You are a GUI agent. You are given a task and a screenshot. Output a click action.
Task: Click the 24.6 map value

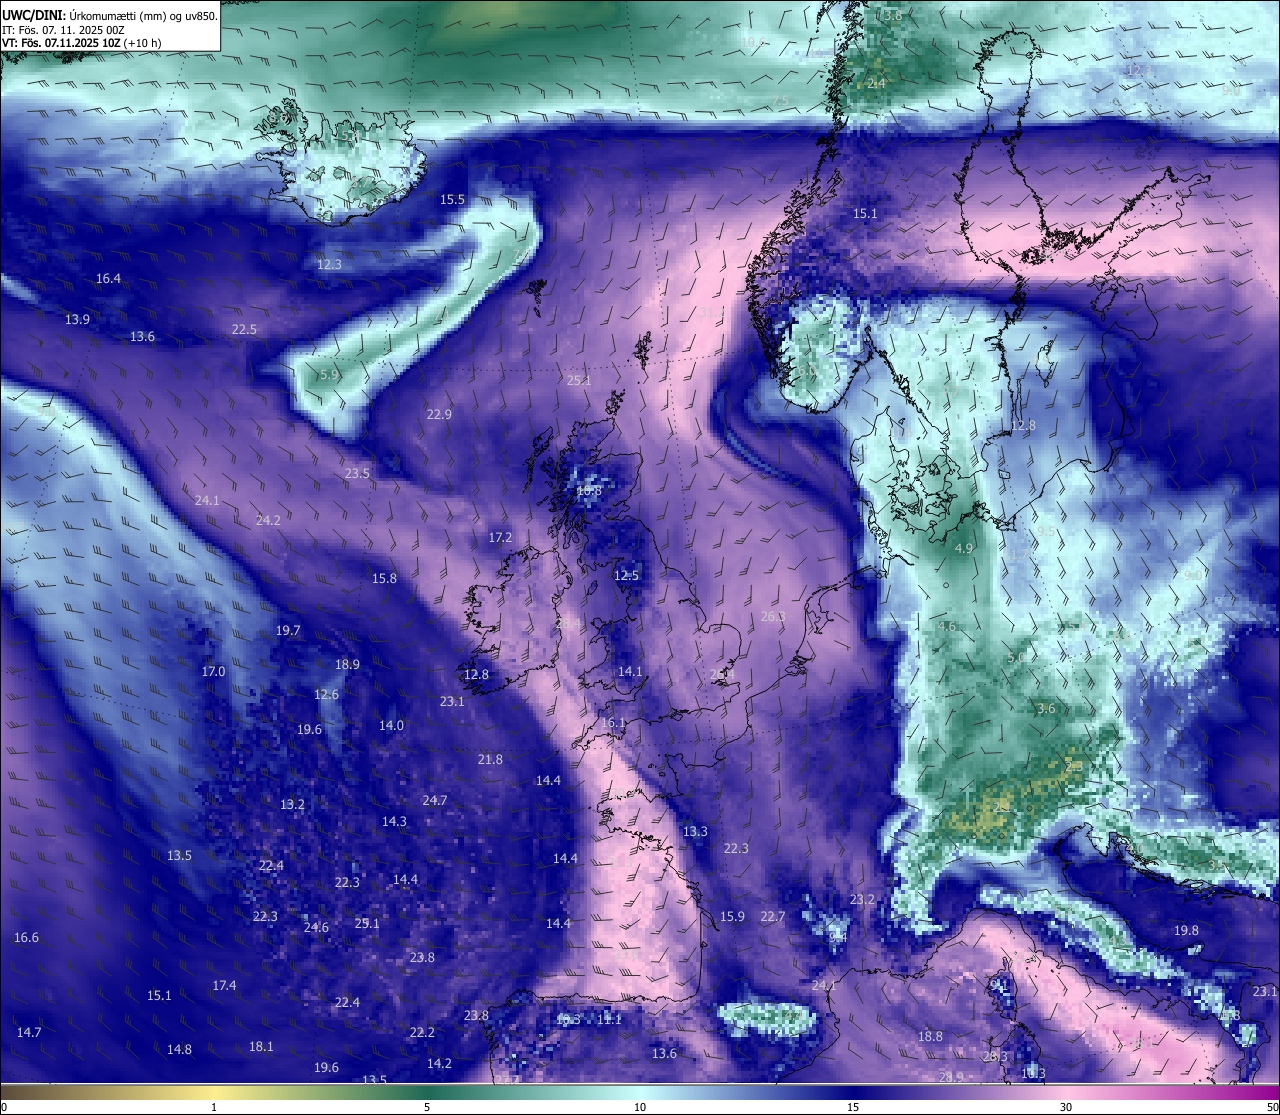(316, 928)
